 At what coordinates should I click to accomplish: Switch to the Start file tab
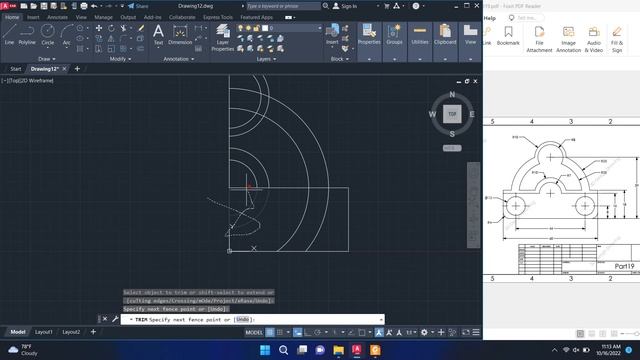(x=16, y=69)
